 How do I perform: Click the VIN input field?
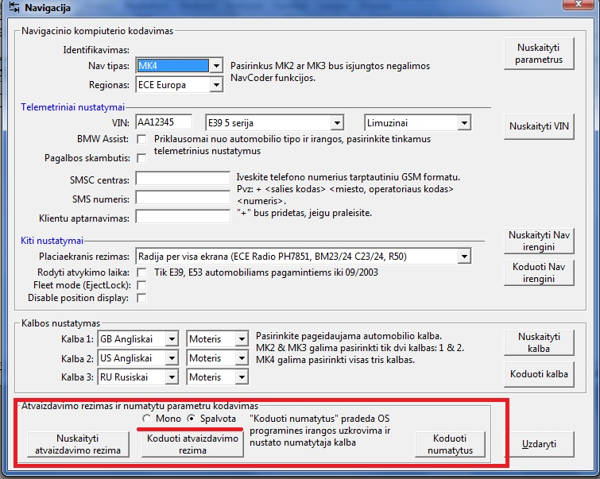pos(166,122)
